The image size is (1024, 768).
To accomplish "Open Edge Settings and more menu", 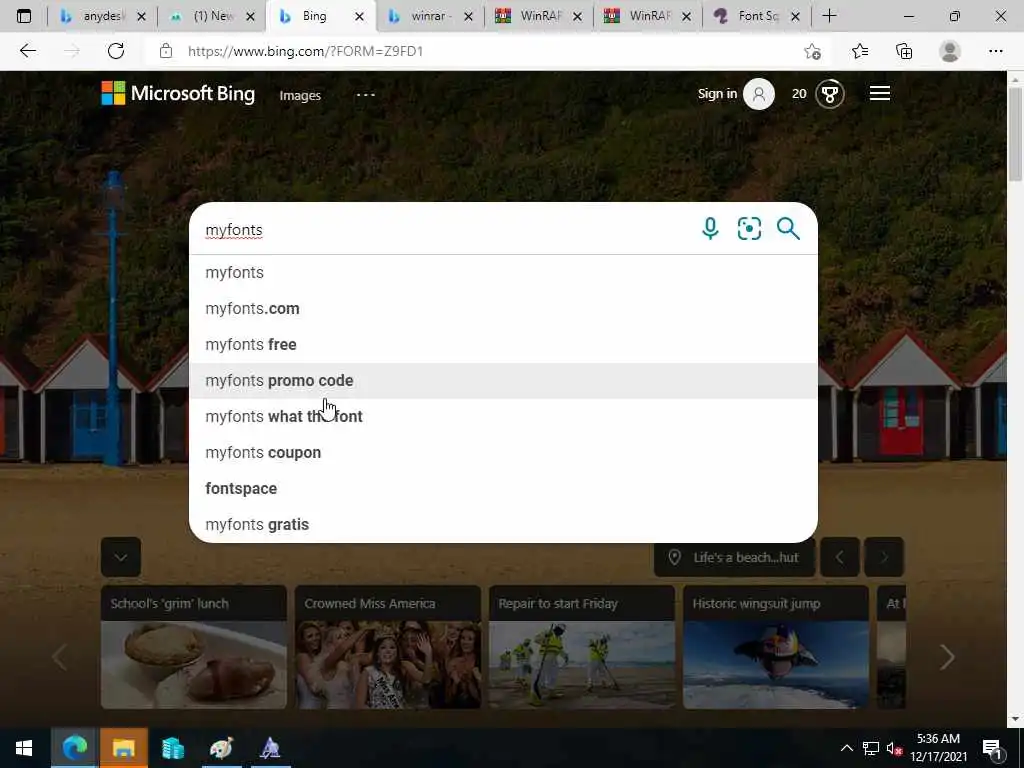I will pos(995,51).
